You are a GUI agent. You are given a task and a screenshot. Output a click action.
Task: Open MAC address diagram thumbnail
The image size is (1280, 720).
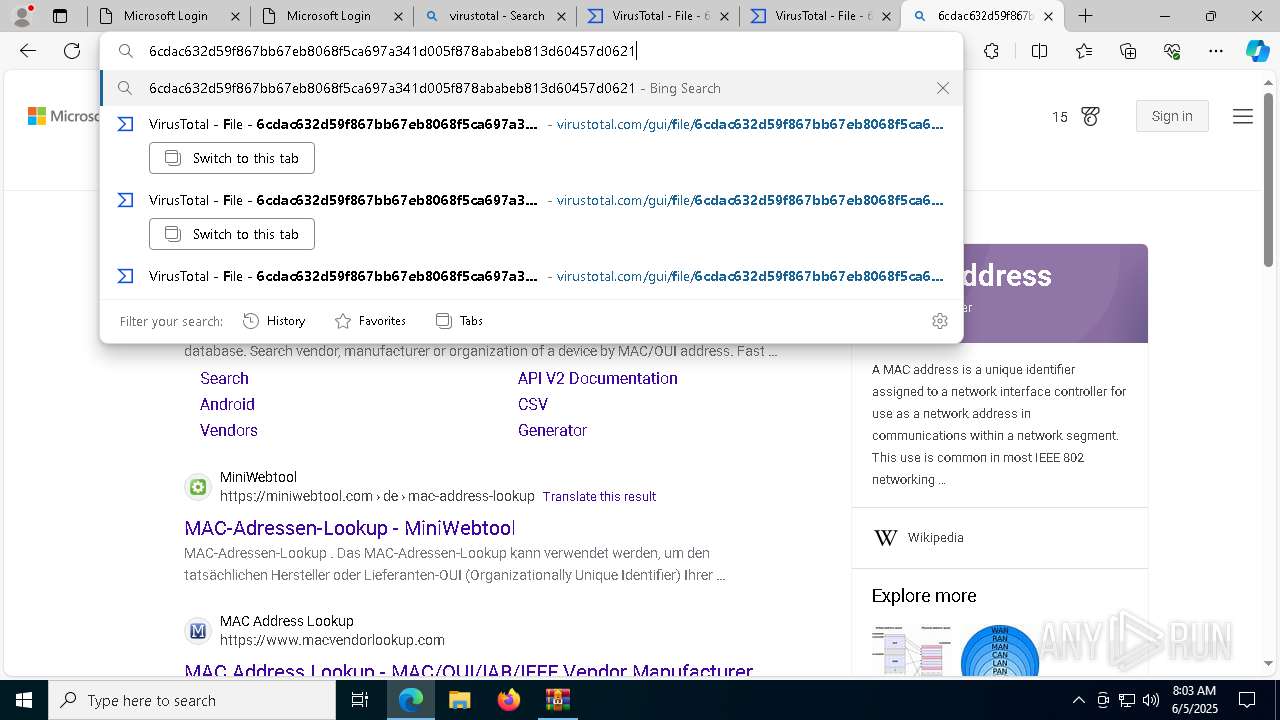click(x=911, y=651)
